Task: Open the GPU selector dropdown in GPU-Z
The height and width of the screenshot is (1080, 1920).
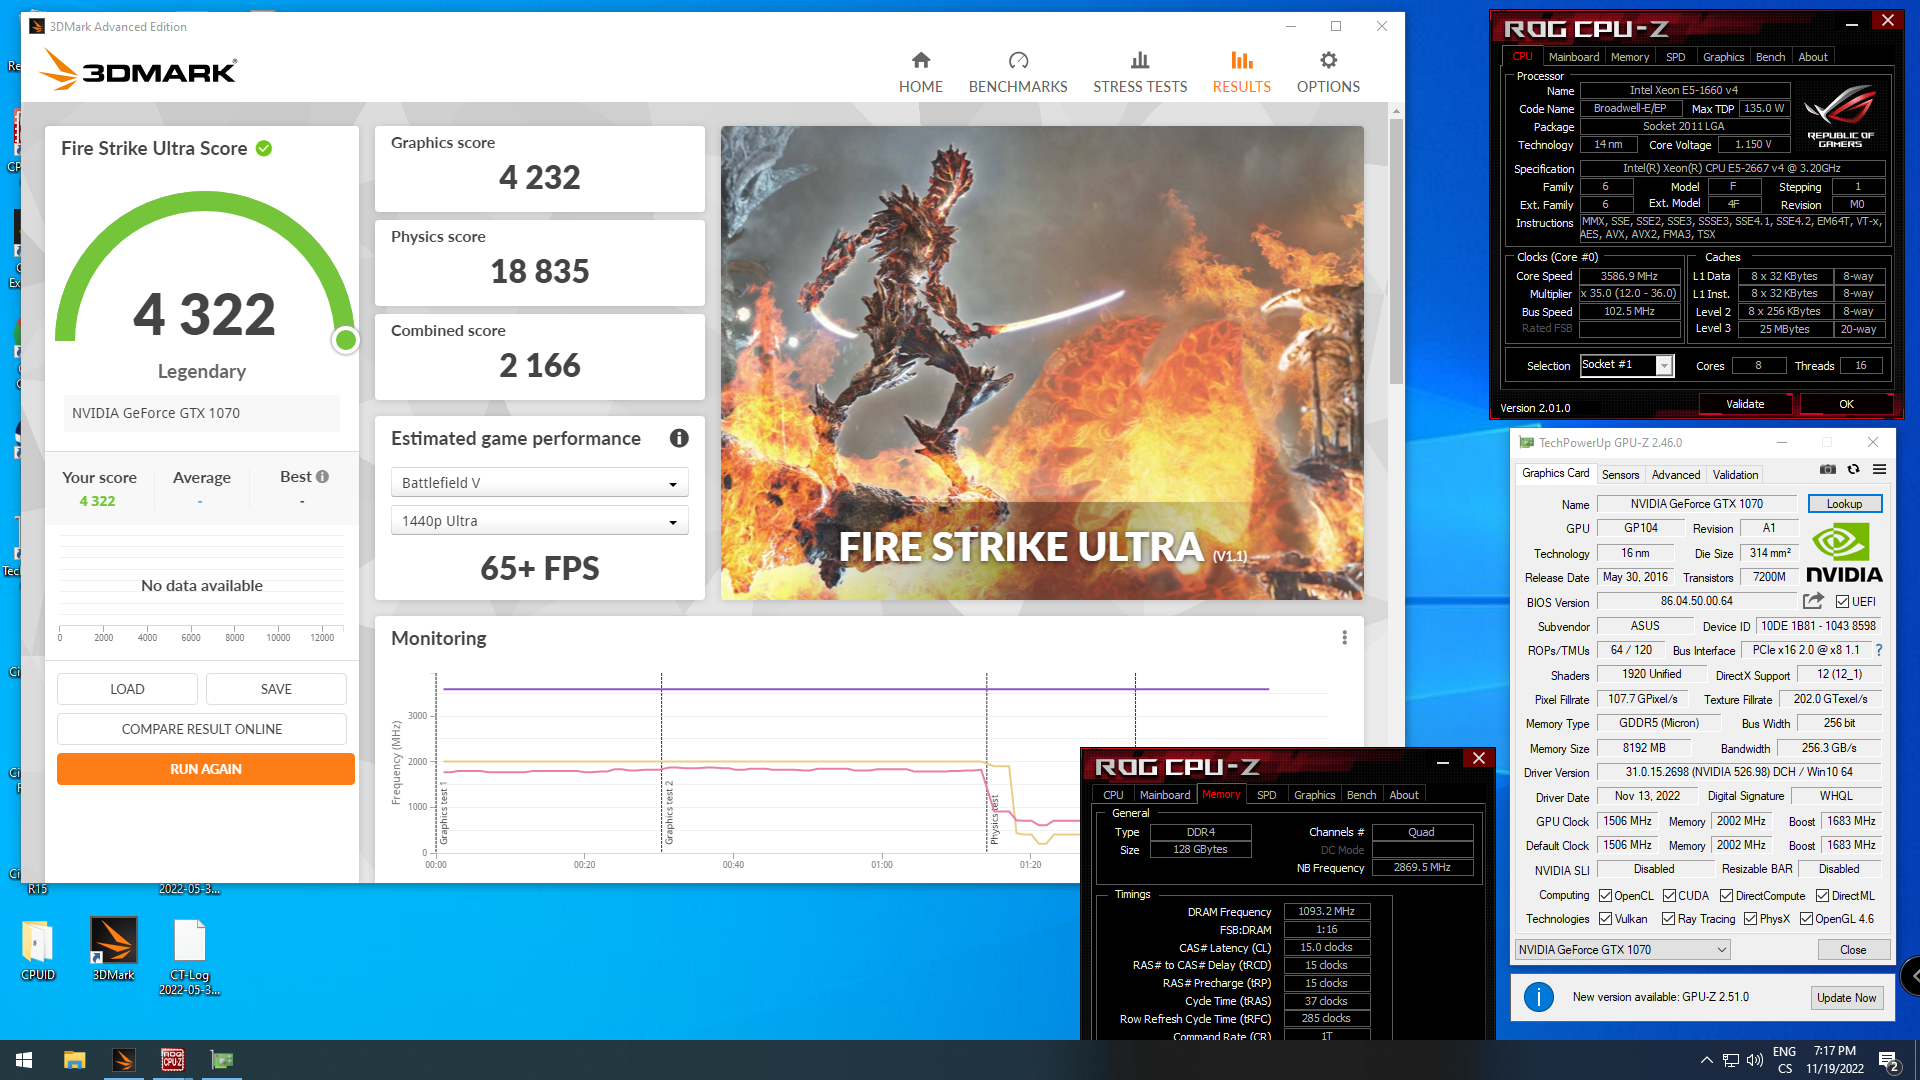Action: [1622, 950]
